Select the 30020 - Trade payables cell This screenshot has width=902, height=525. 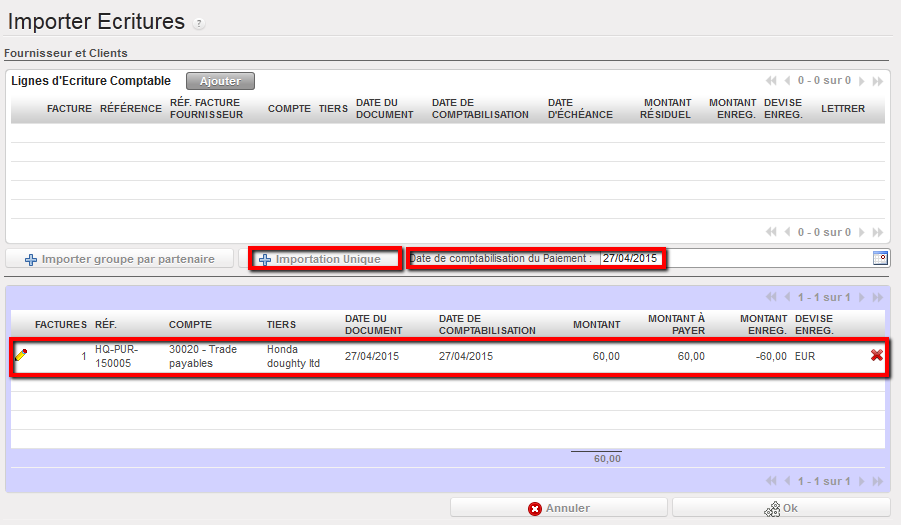click(x=204, y=357)
